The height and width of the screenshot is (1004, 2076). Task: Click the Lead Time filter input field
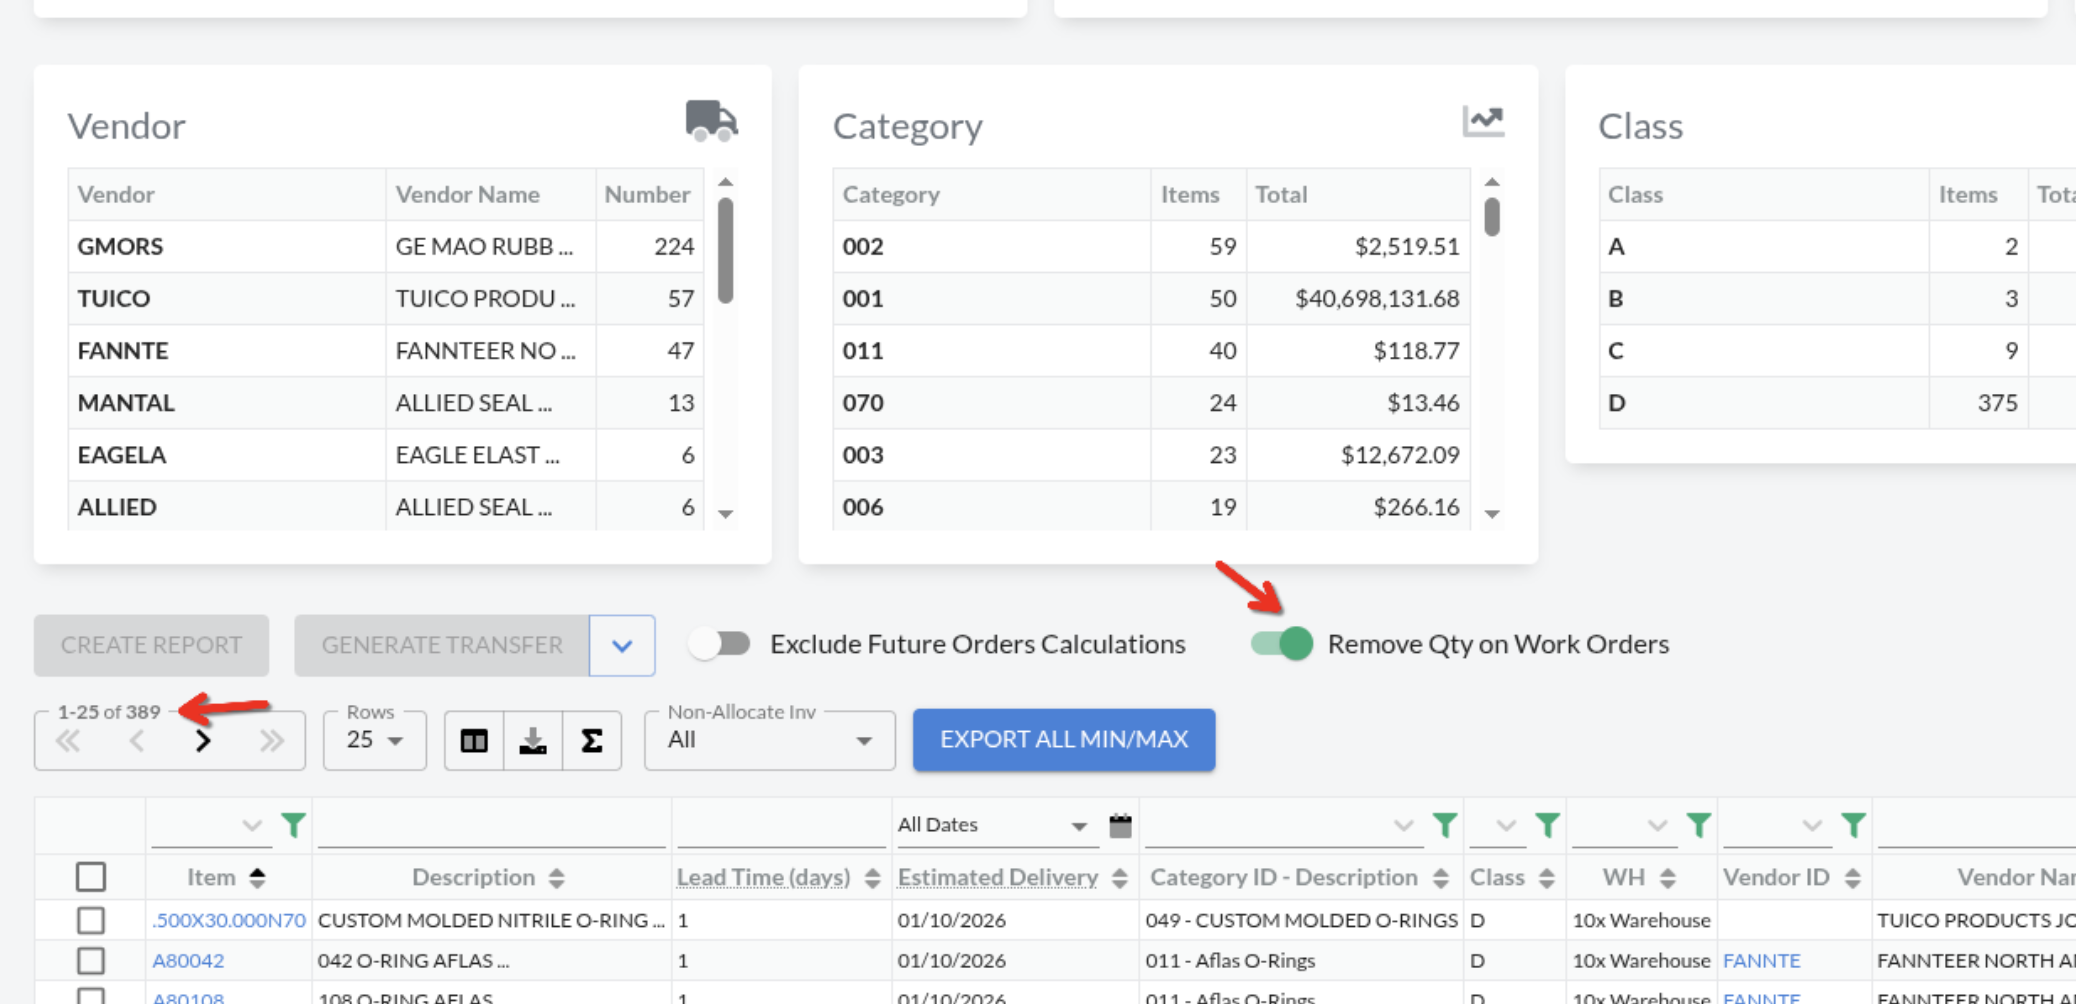click(781, 826)
